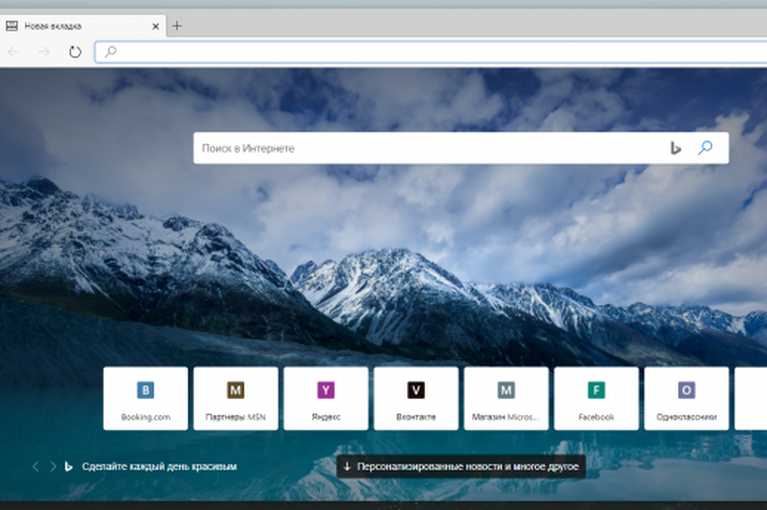Expand "Персонализированные новости и многое другое"
Image resolution: width=767 pixels, height=510 pixels.
461,466
